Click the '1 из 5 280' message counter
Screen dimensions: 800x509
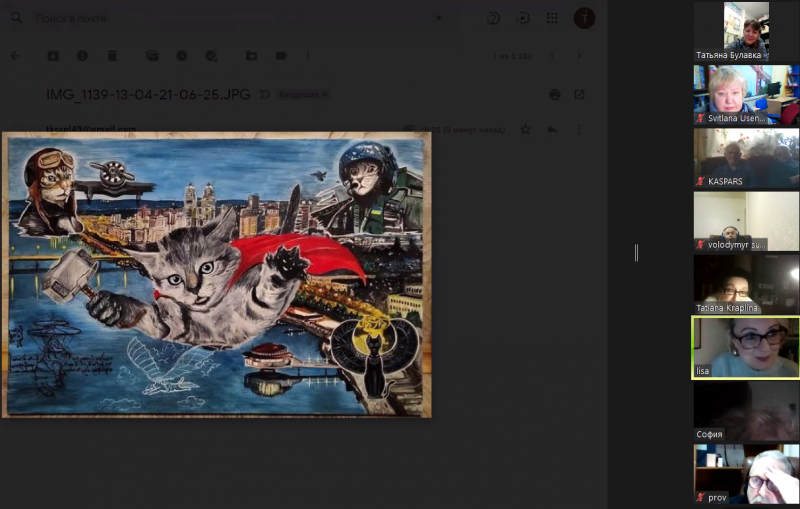click(x=512, y=56)
